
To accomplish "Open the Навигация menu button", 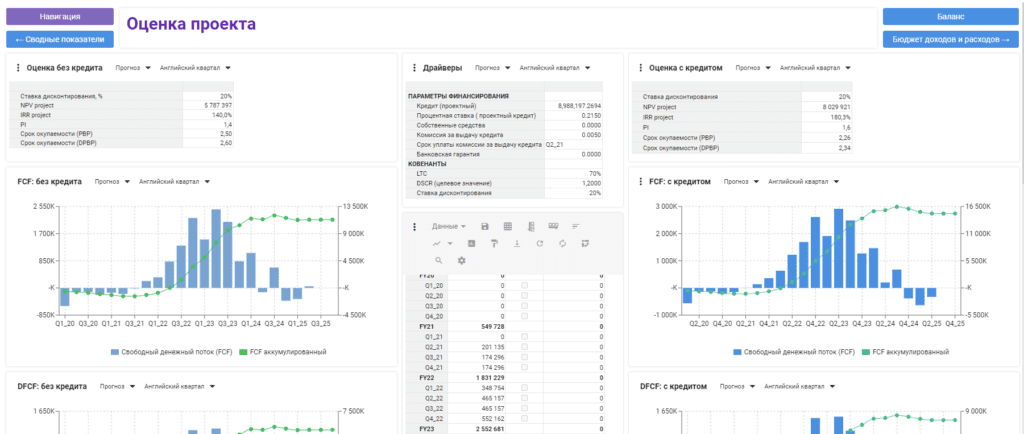I will pos(59,17).
